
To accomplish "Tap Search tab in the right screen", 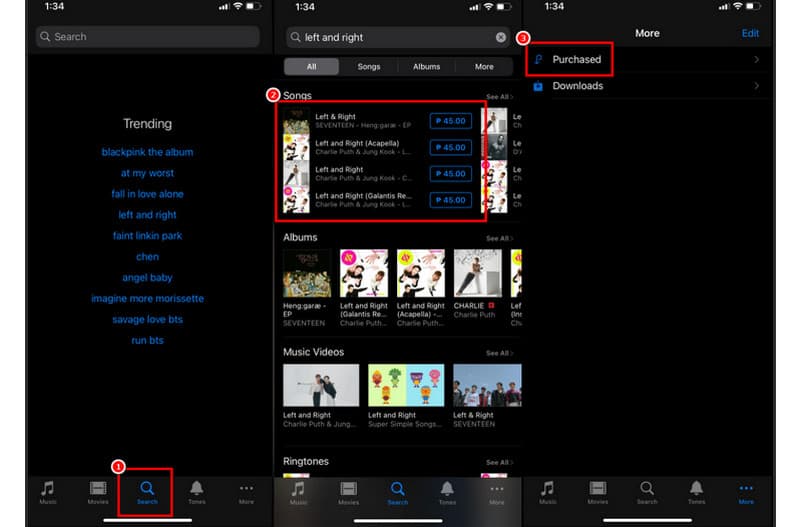I will (x=647, y=492).
